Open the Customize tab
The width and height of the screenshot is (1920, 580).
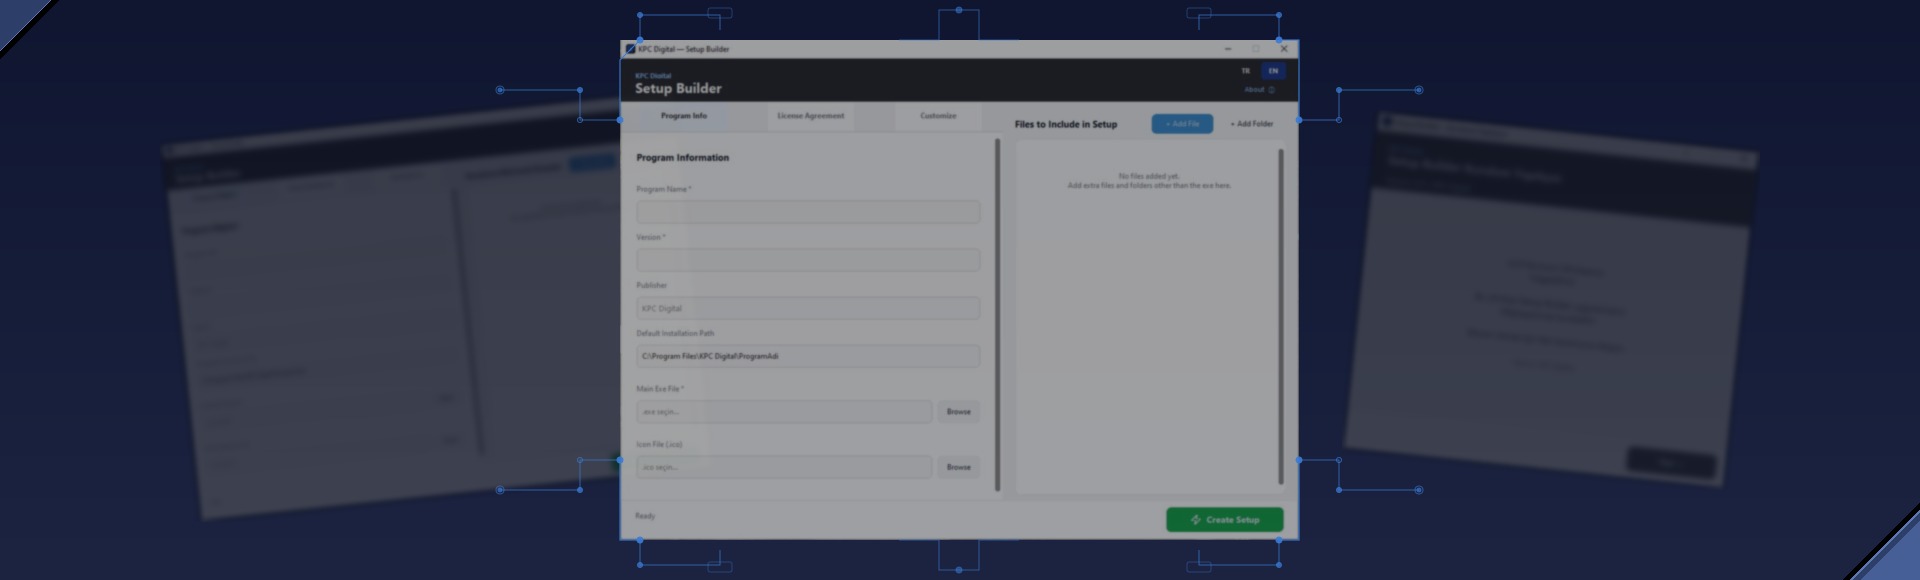click(x=938, y=116)
